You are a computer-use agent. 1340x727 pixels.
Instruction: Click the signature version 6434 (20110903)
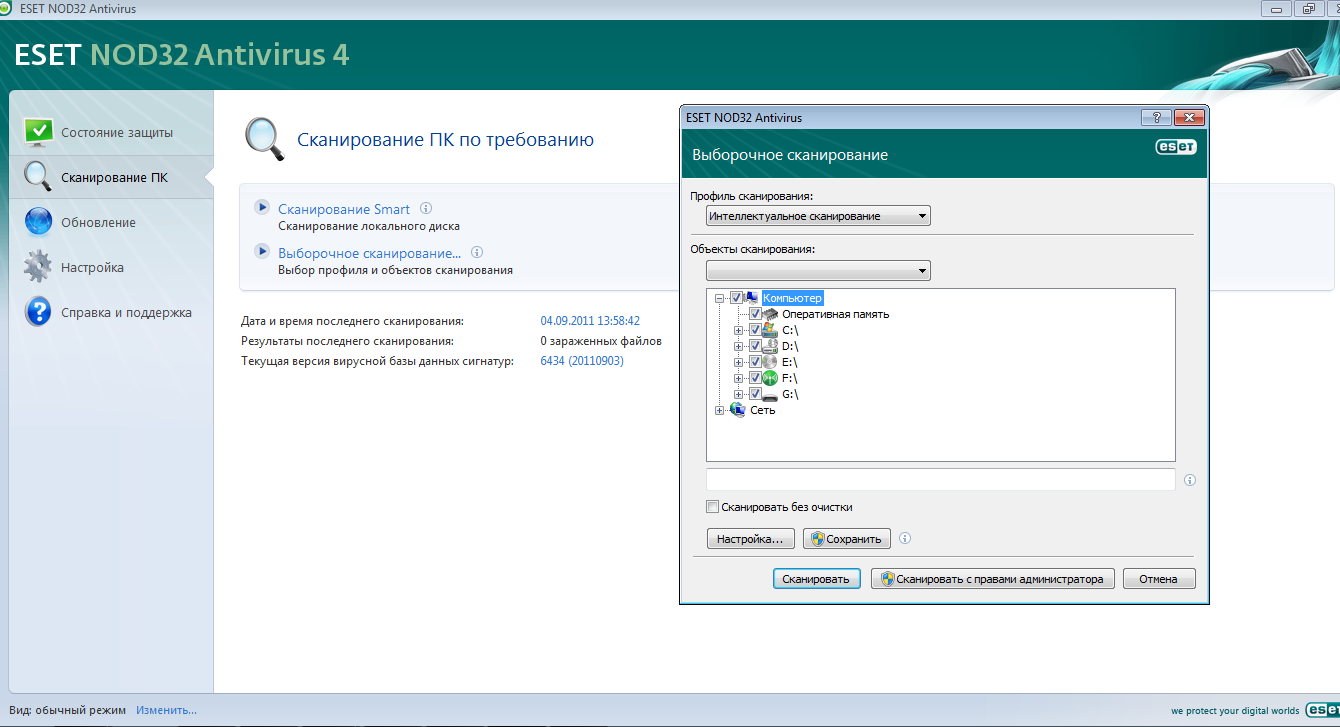(582, 361)
